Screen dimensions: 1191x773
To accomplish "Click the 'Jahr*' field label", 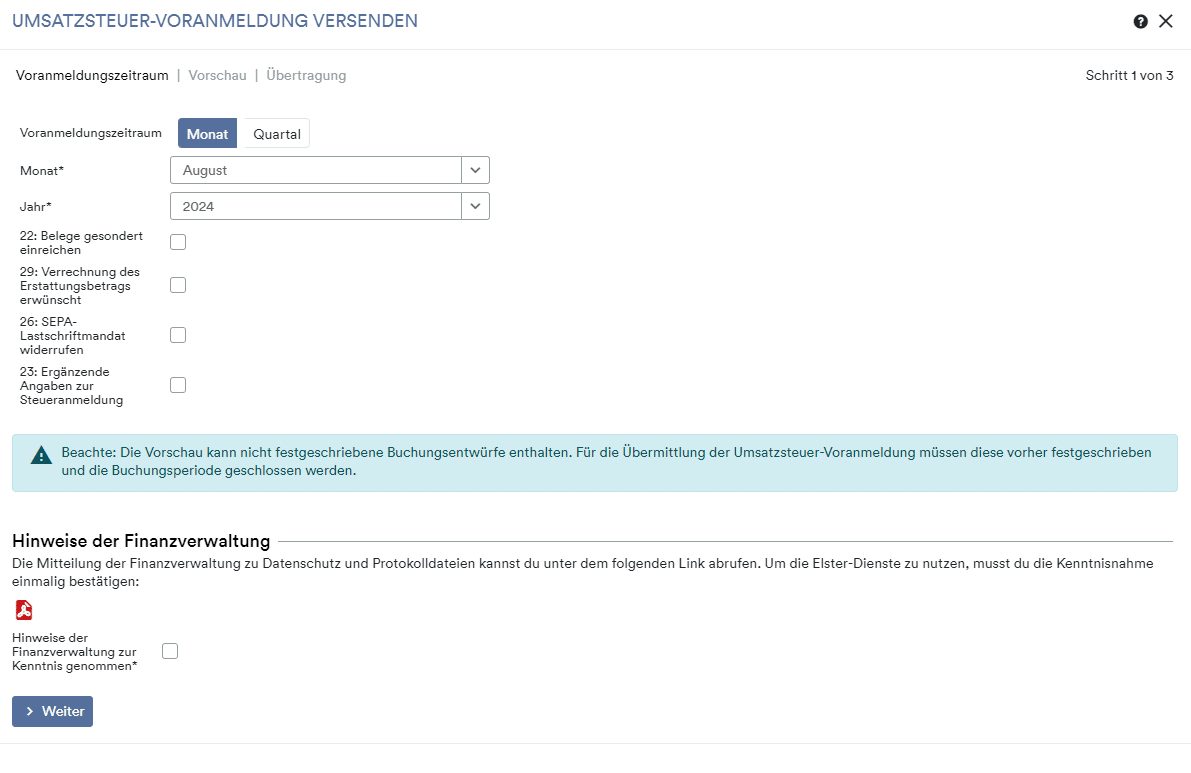I will point(36,207).
